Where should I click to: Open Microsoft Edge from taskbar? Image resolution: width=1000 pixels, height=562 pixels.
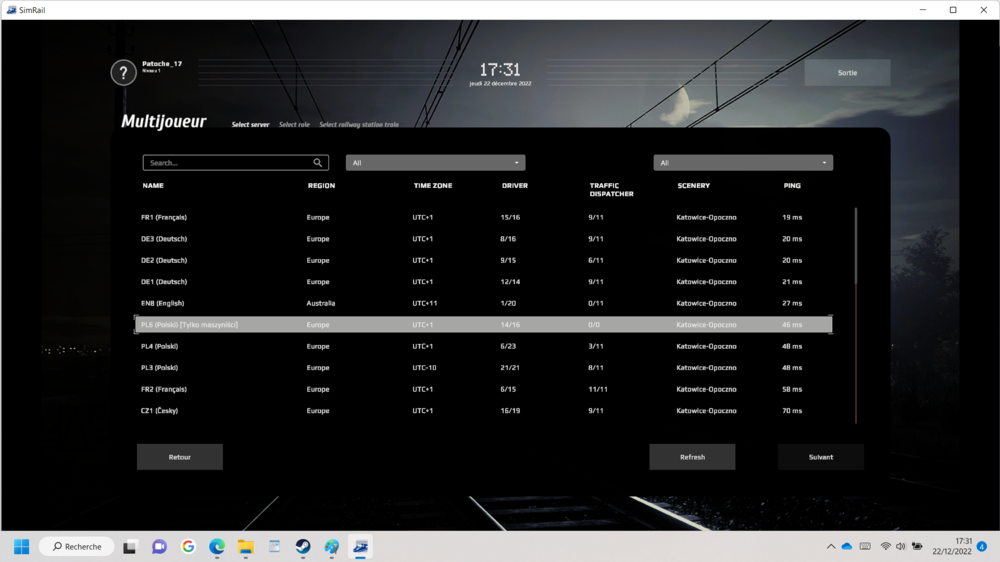tap(217, 547)
